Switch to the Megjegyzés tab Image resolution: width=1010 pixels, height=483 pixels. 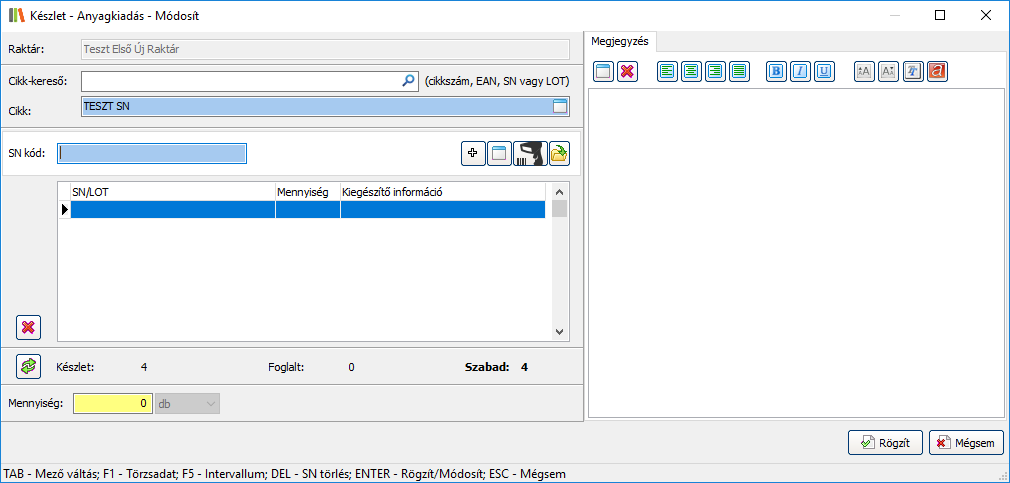pyautogui.click(x=620, y=40)
